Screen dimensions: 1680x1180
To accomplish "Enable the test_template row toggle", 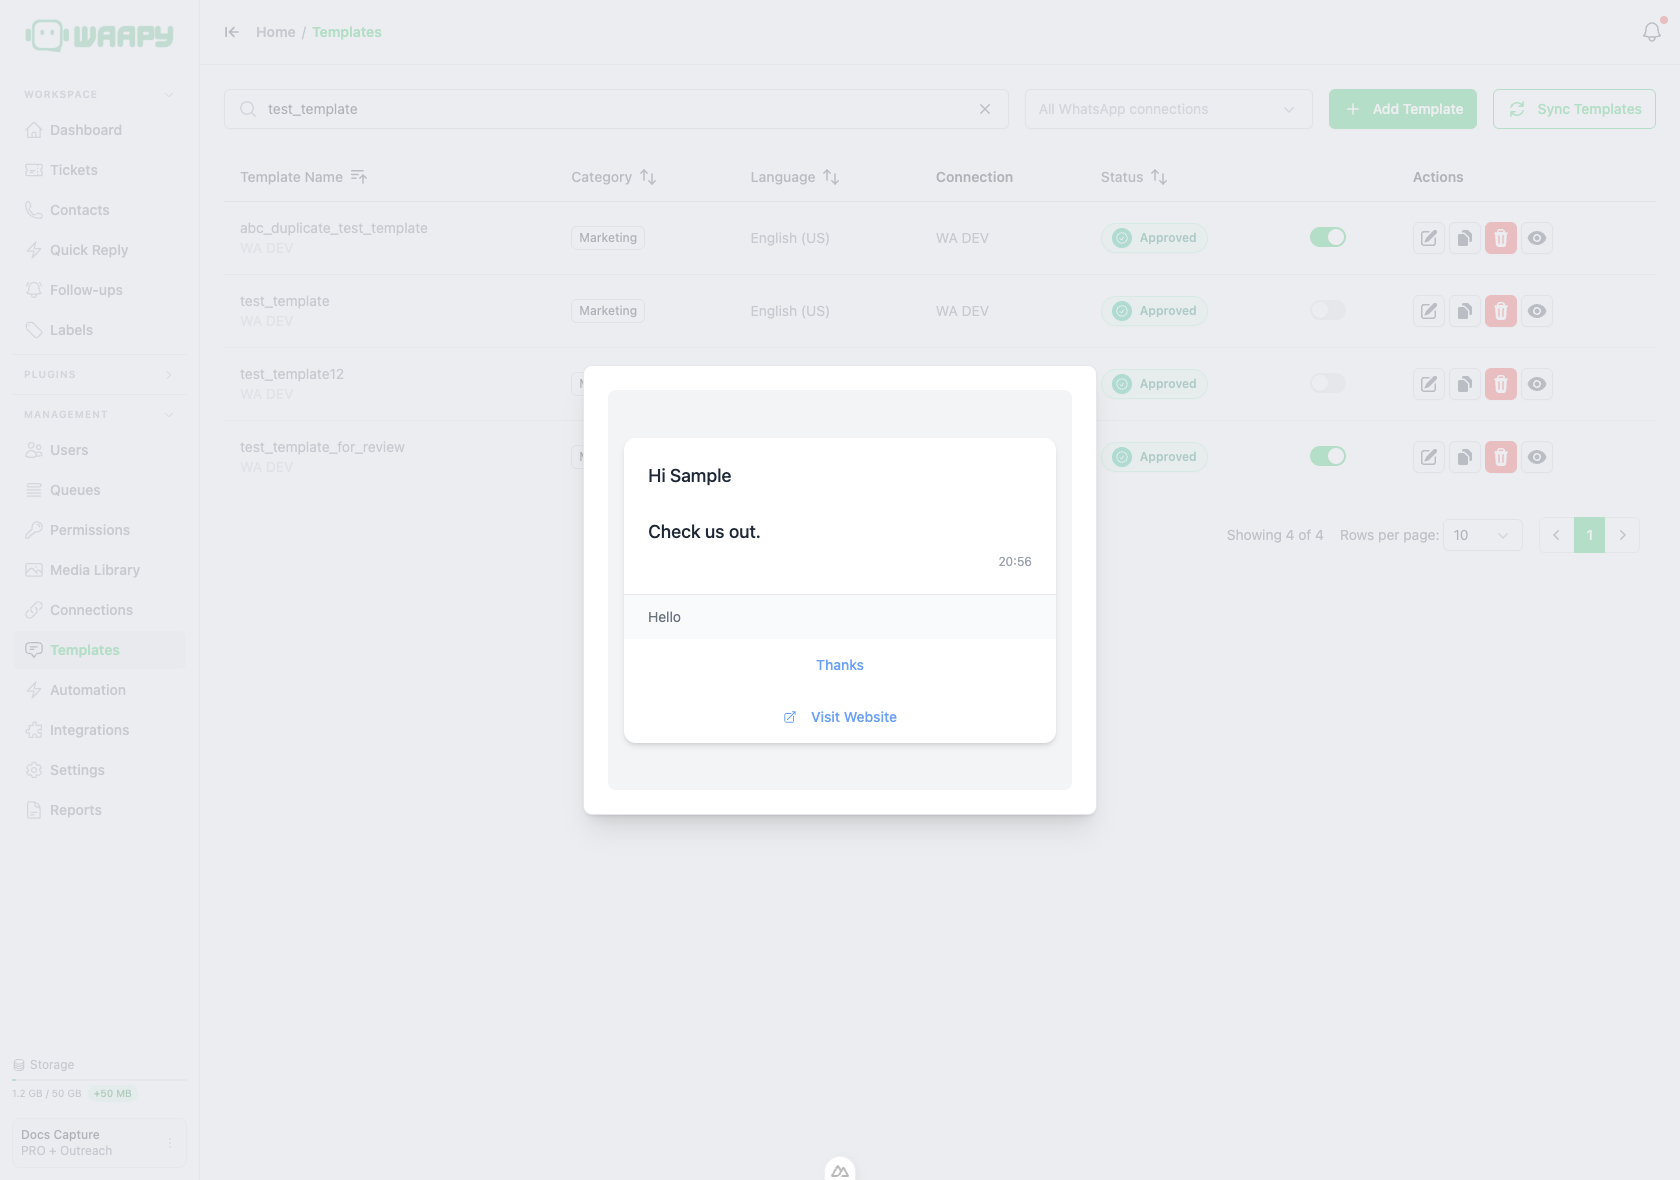I will 1328,310.
